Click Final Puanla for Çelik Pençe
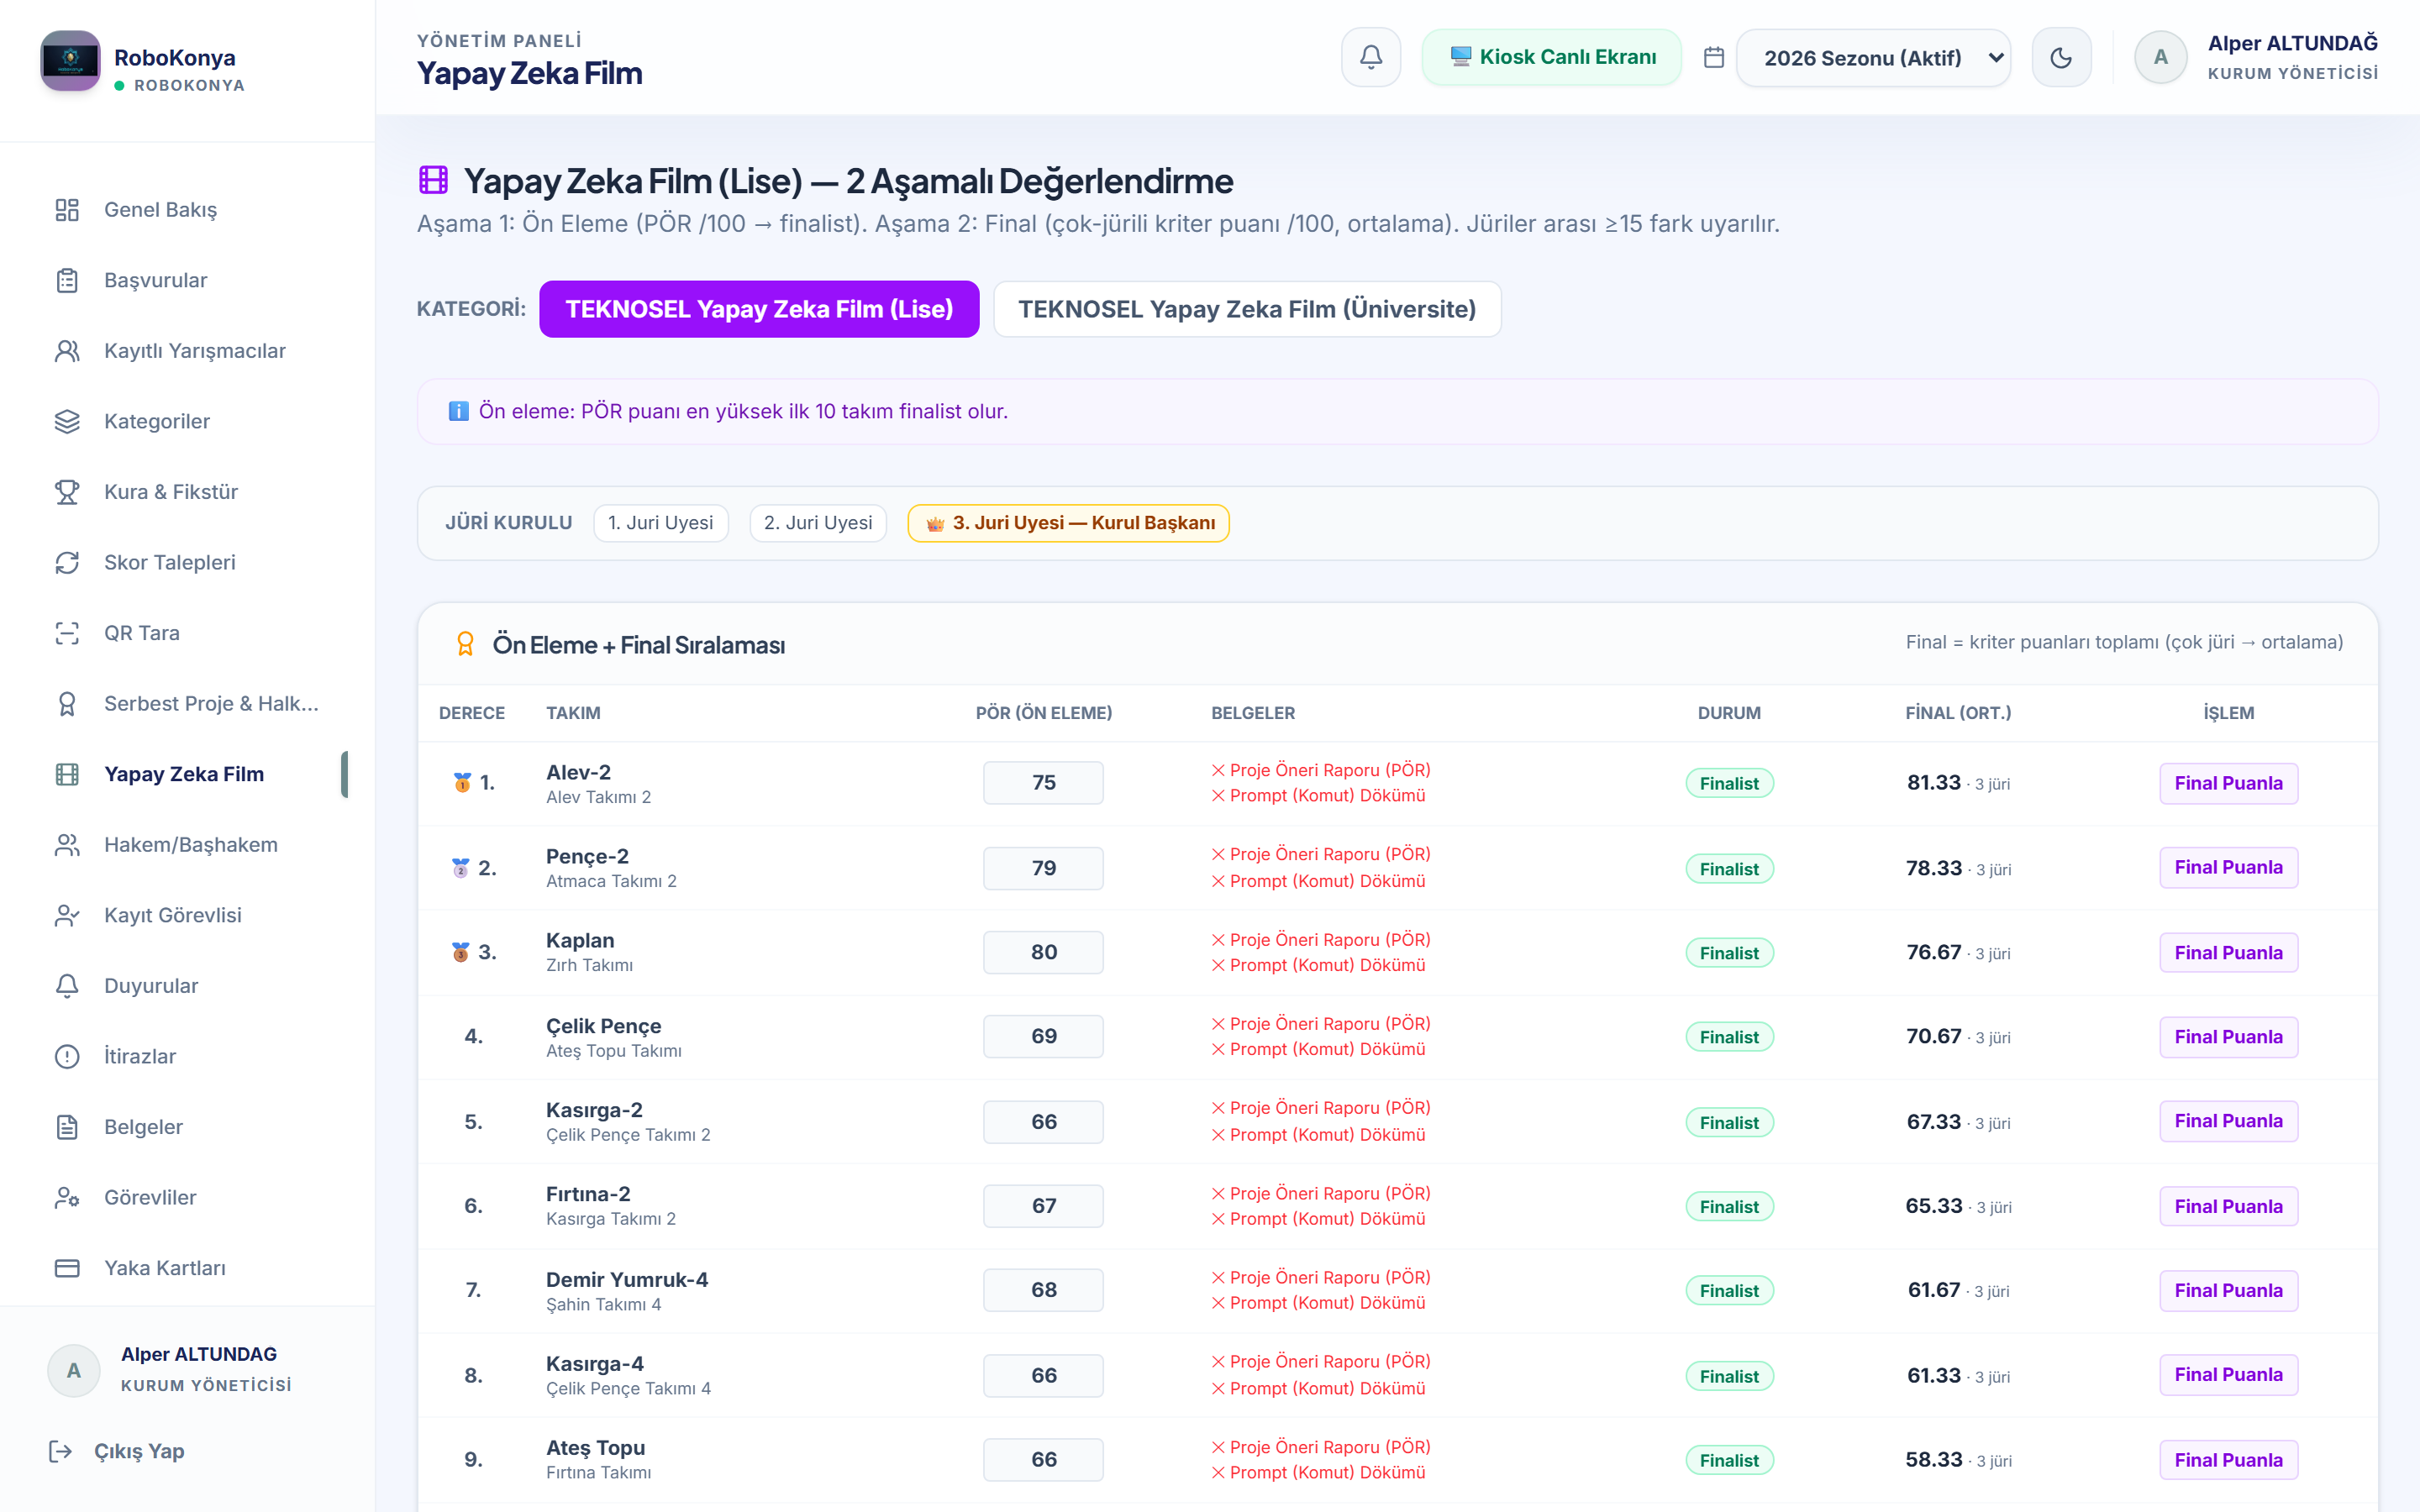 2228,1037
